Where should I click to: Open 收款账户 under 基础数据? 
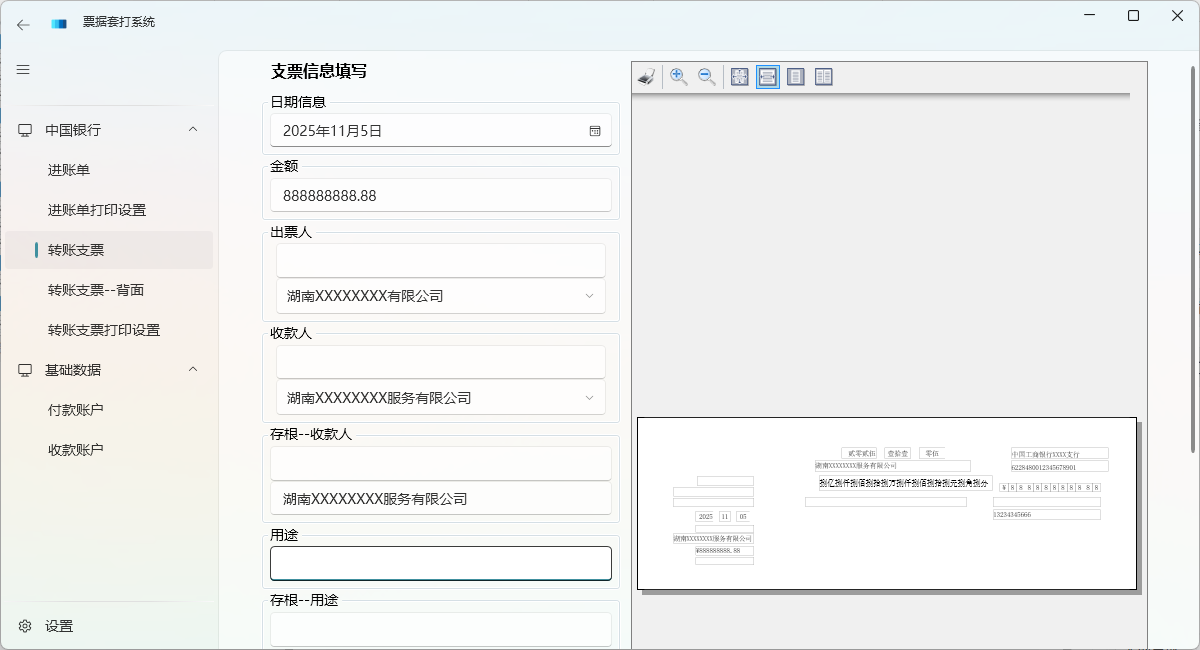(x=109, y=450)
